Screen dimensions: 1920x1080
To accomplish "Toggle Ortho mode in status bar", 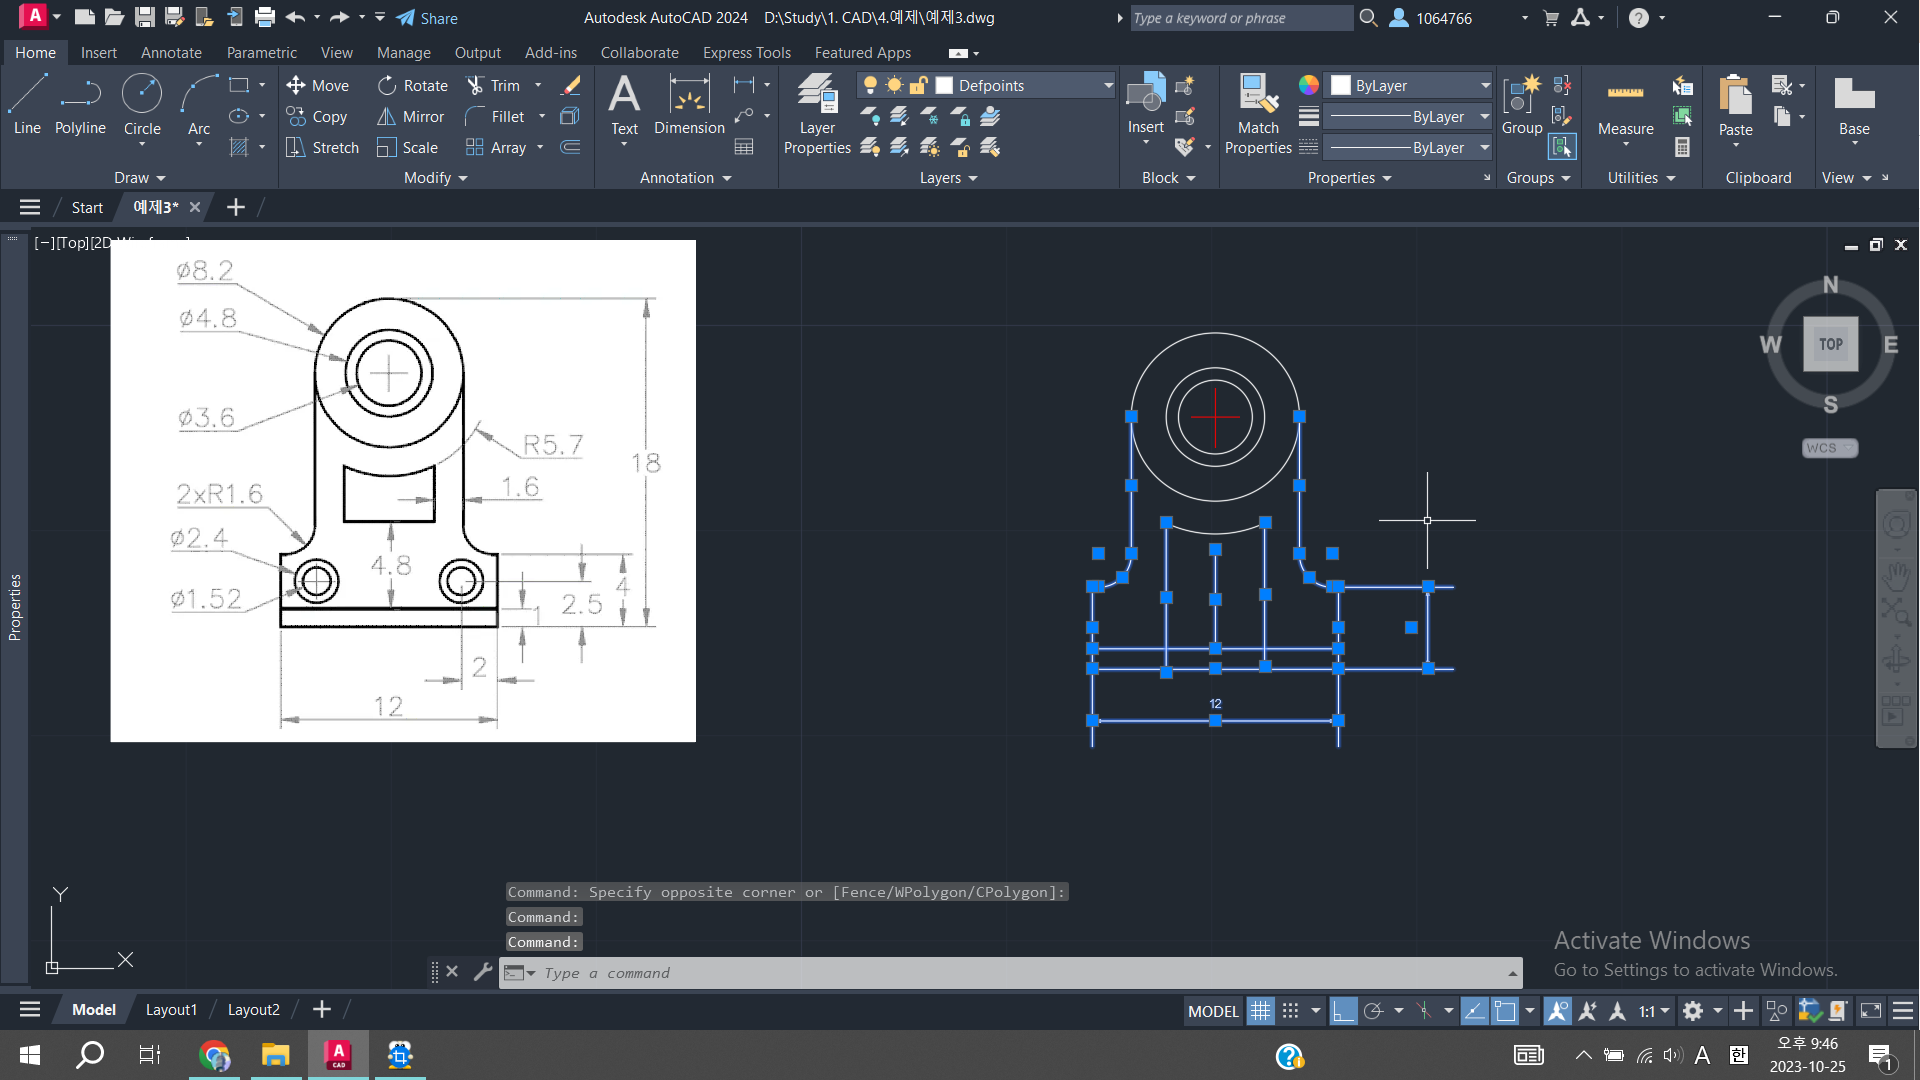I will tap(1343, 1011).
